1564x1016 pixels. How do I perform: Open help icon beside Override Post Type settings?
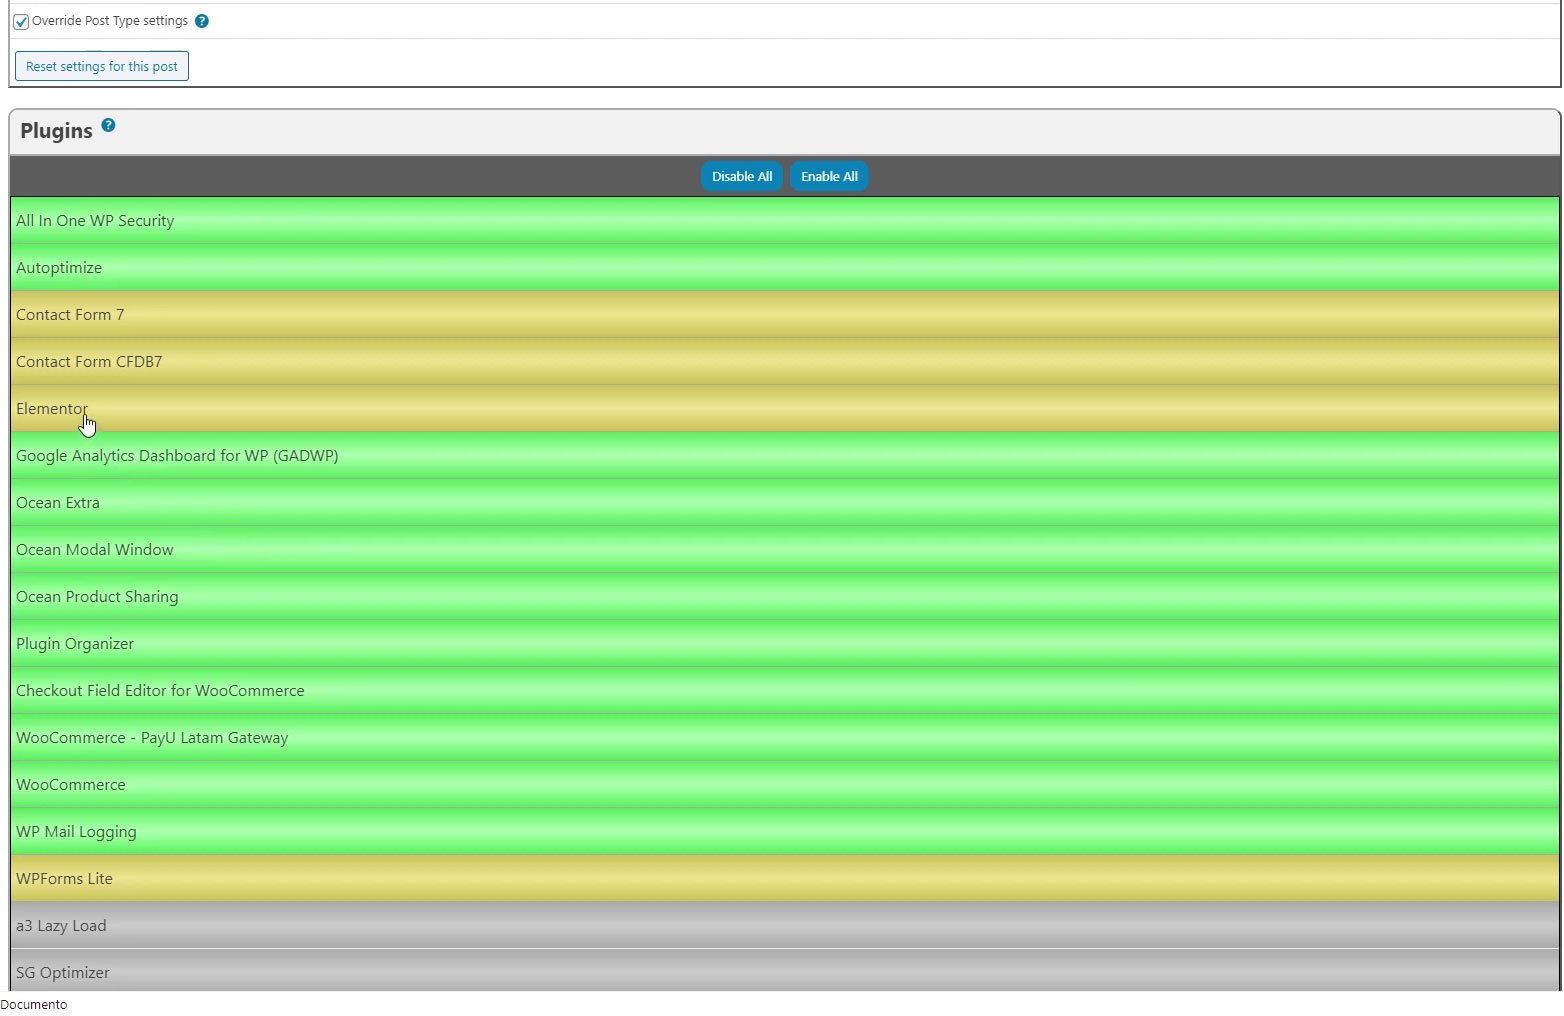click(x=202, y=21)
